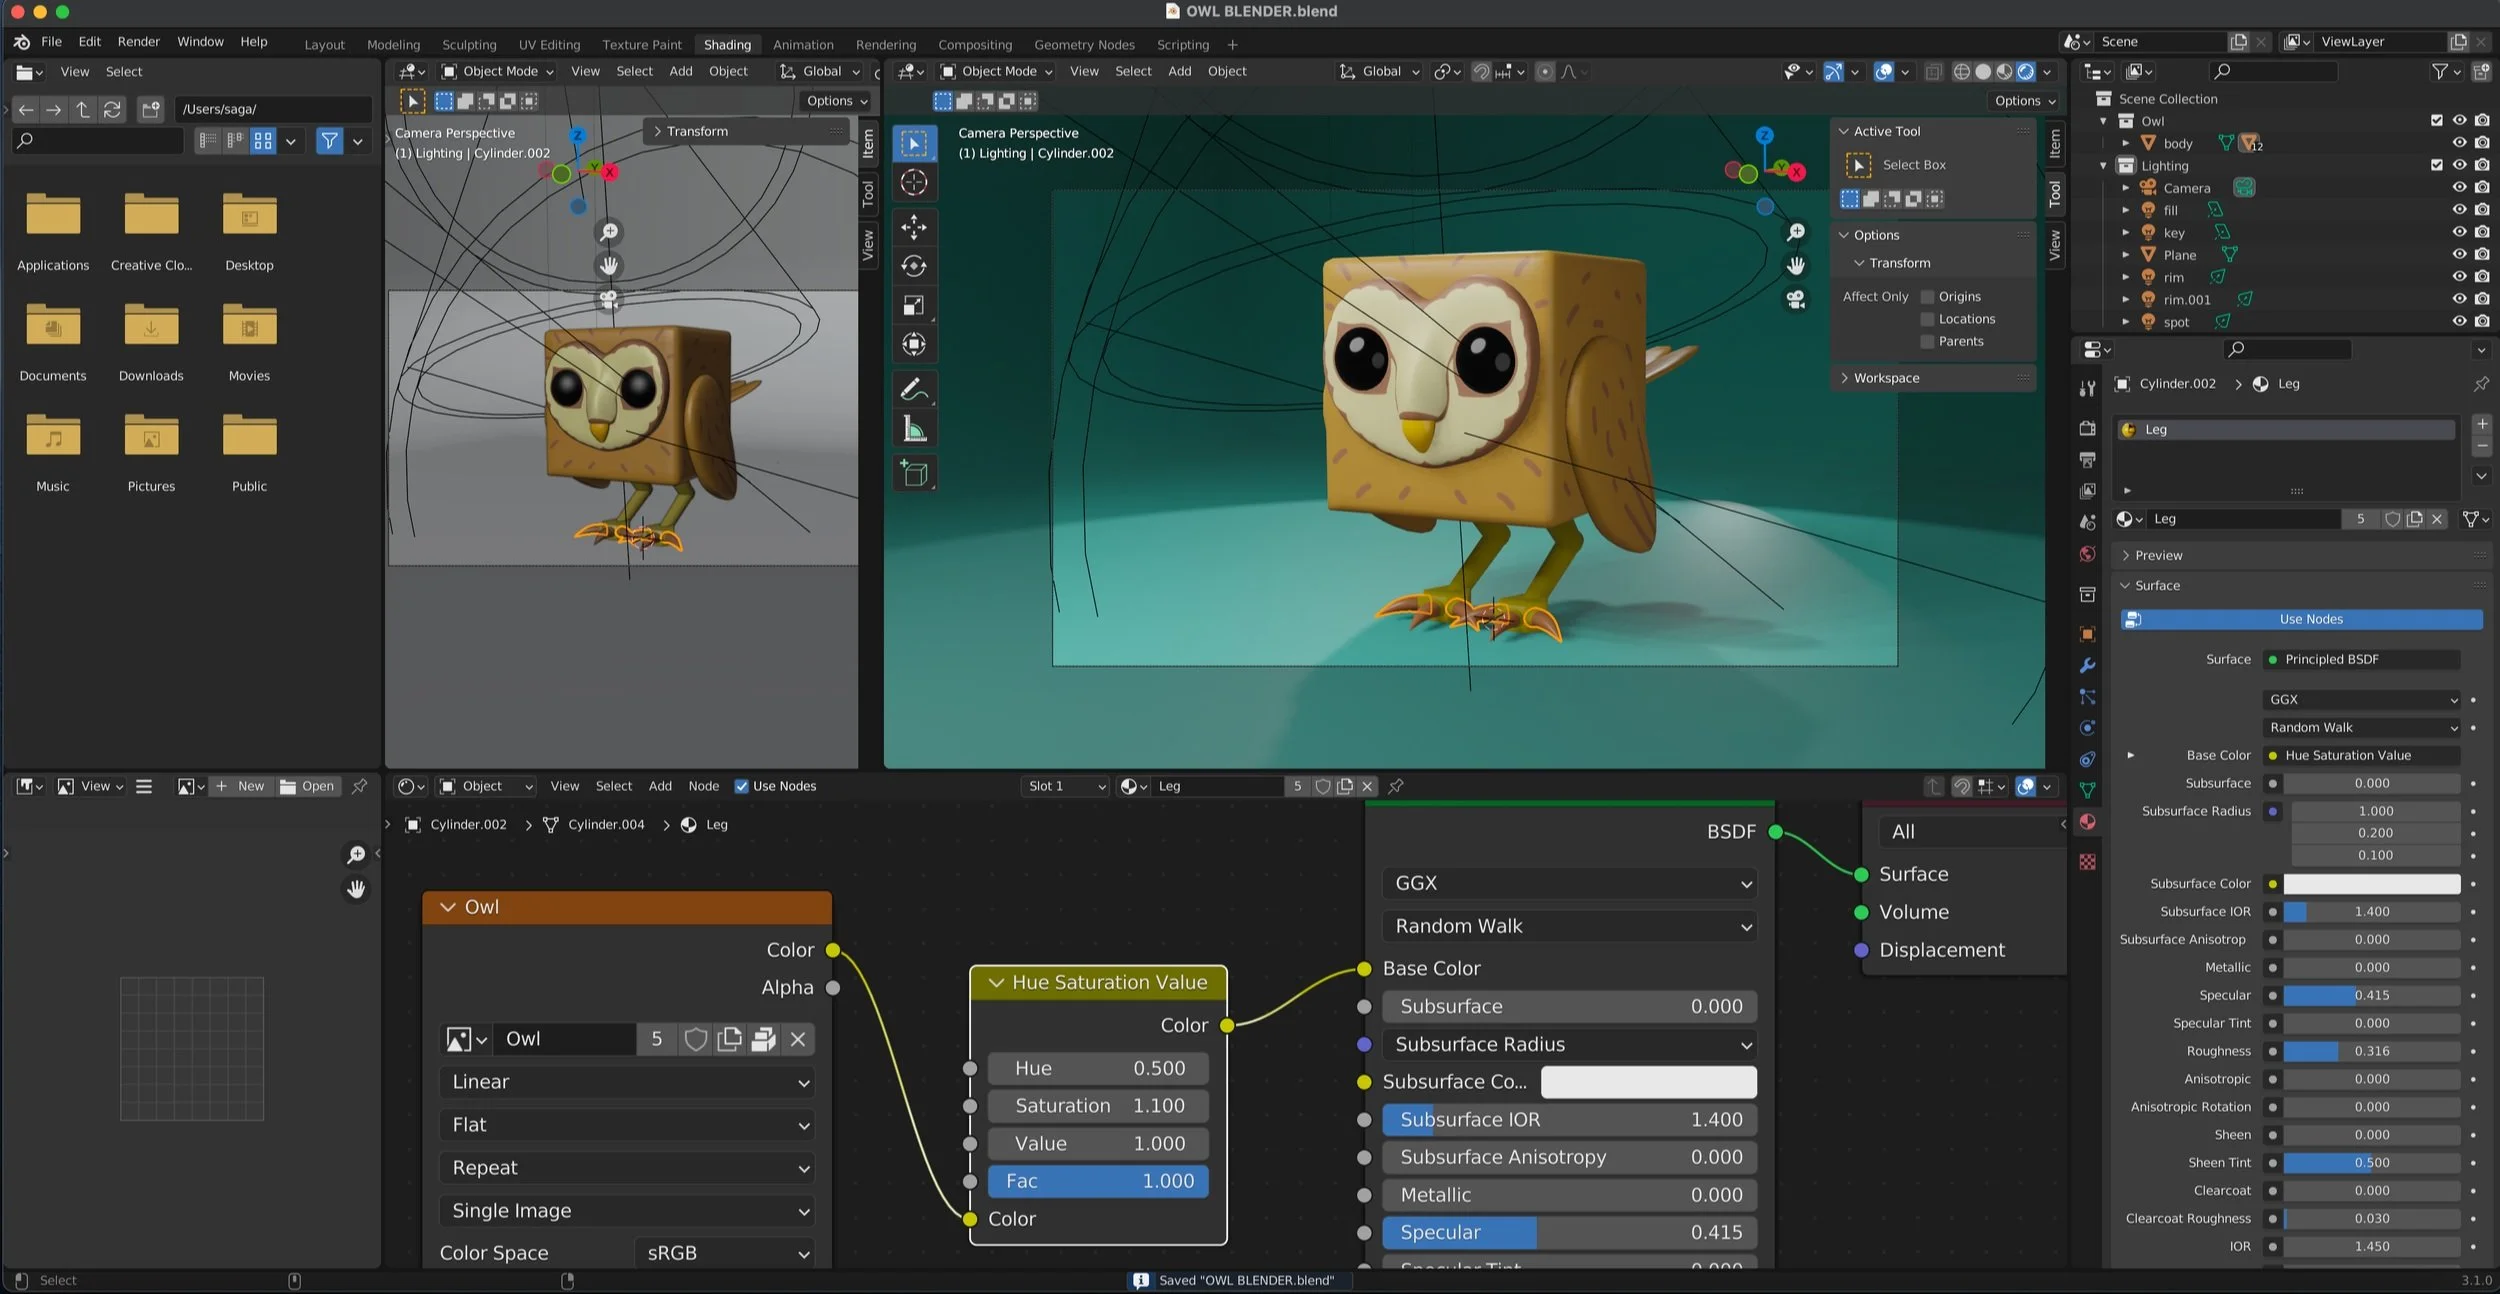Click the Subsurface Color white swatch in node
This screenshot has height=1294, width=2500.
click(1648, 1082)
